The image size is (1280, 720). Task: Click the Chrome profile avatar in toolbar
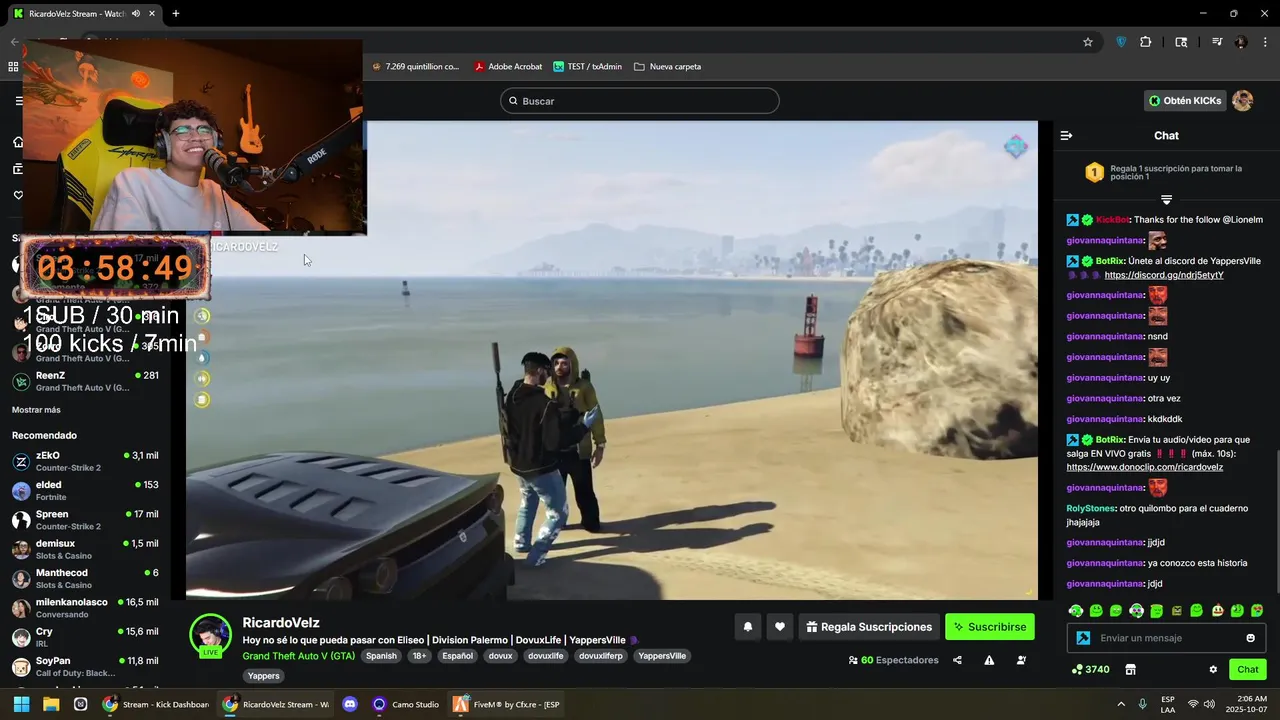1241,42
